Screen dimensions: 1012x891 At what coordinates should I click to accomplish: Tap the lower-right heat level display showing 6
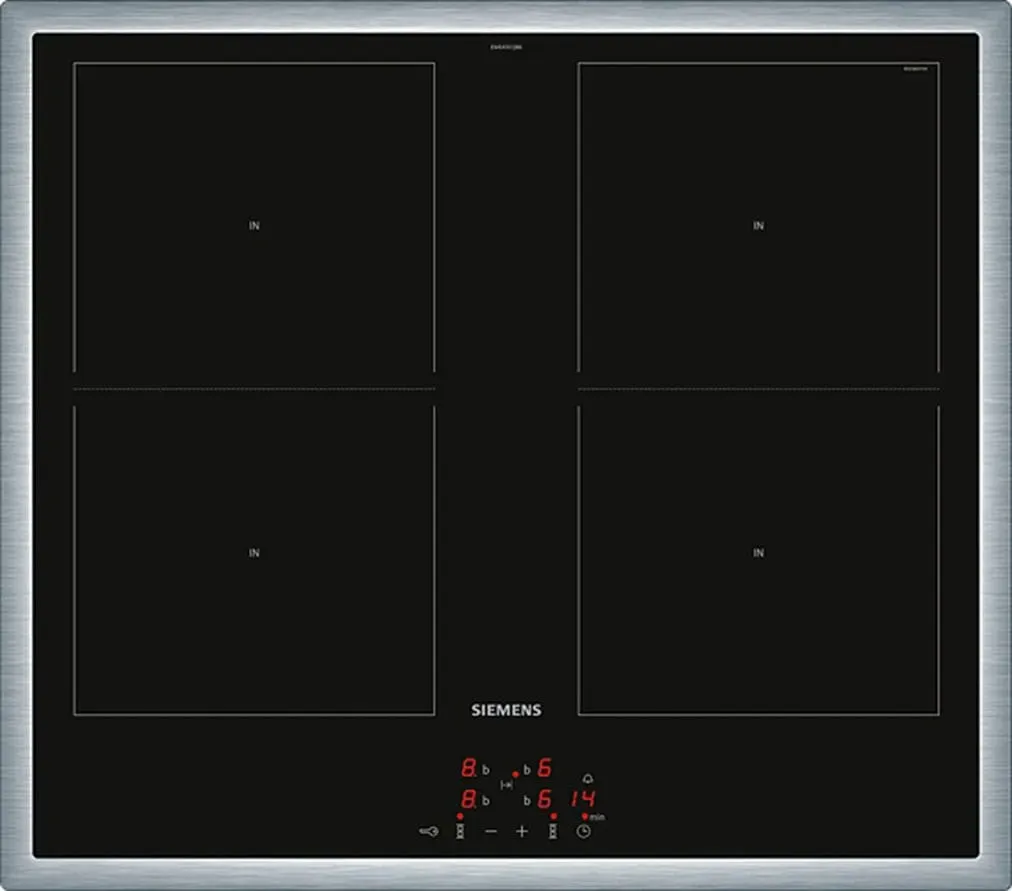tap(545, 799)
